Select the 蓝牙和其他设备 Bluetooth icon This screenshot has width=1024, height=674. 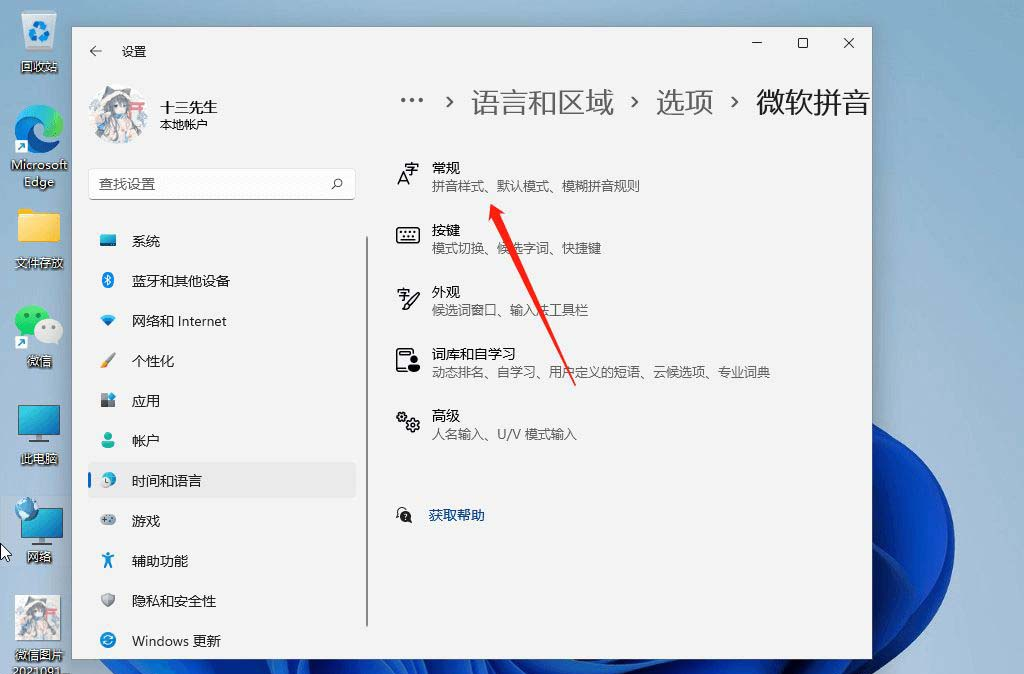pyautogui.click(x=108, y=280)
